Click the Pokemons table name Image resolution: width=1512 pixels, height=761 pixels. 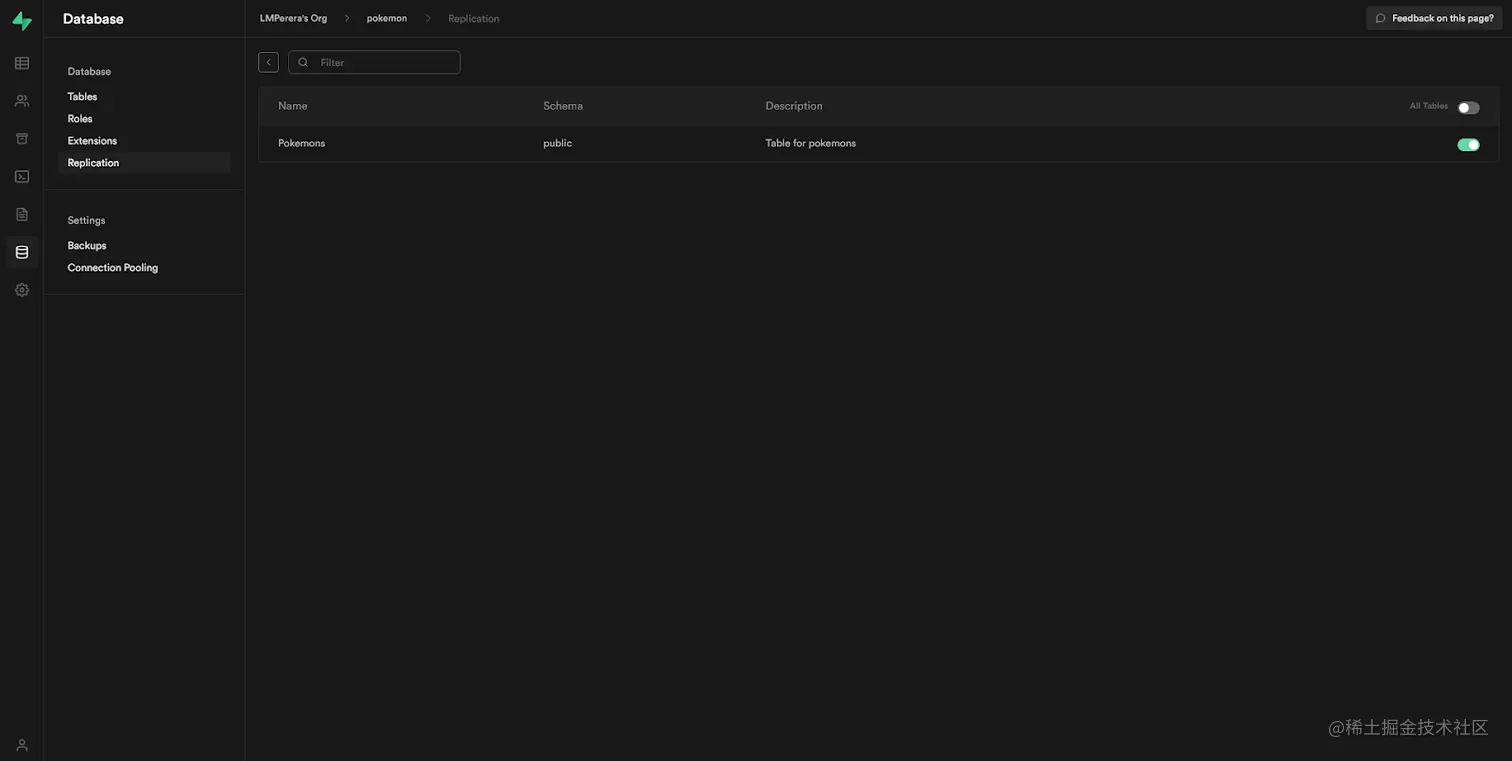(301, 143)
